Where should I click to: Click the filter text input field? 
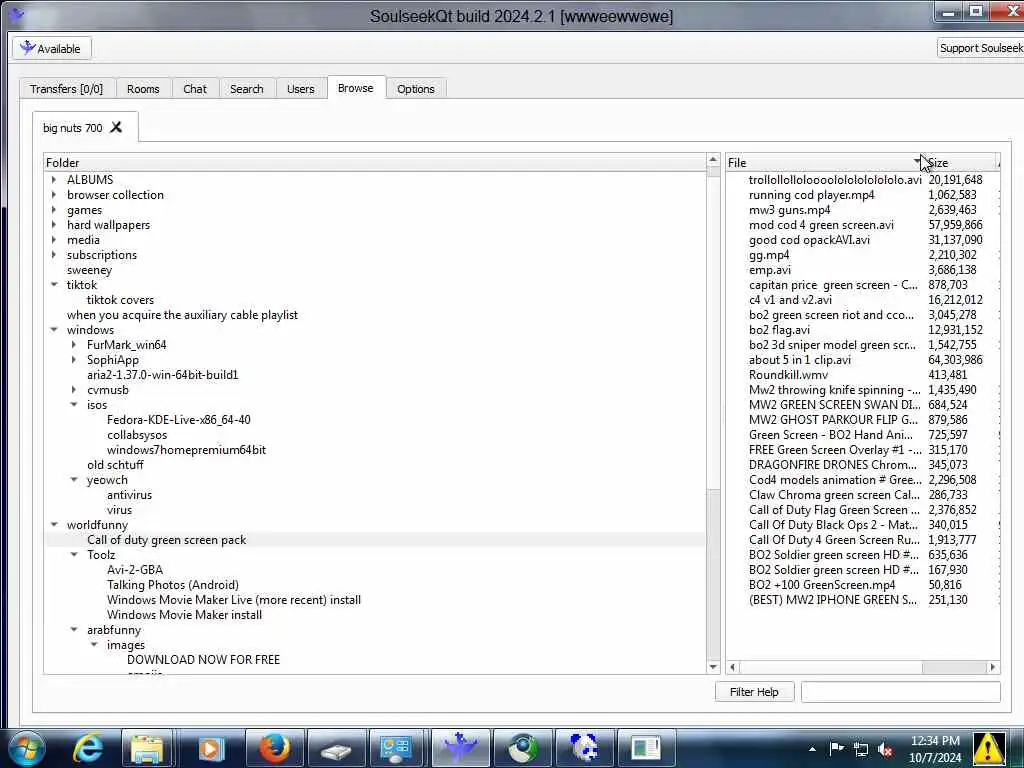901,692
